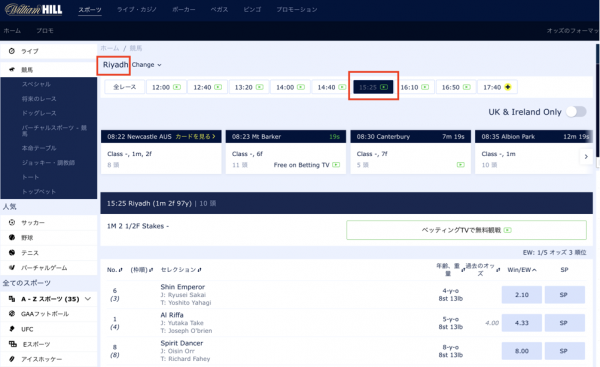This screenshot has width=600, height=367.
Task: Click the tennis ball icon
Action: point(12,253)
